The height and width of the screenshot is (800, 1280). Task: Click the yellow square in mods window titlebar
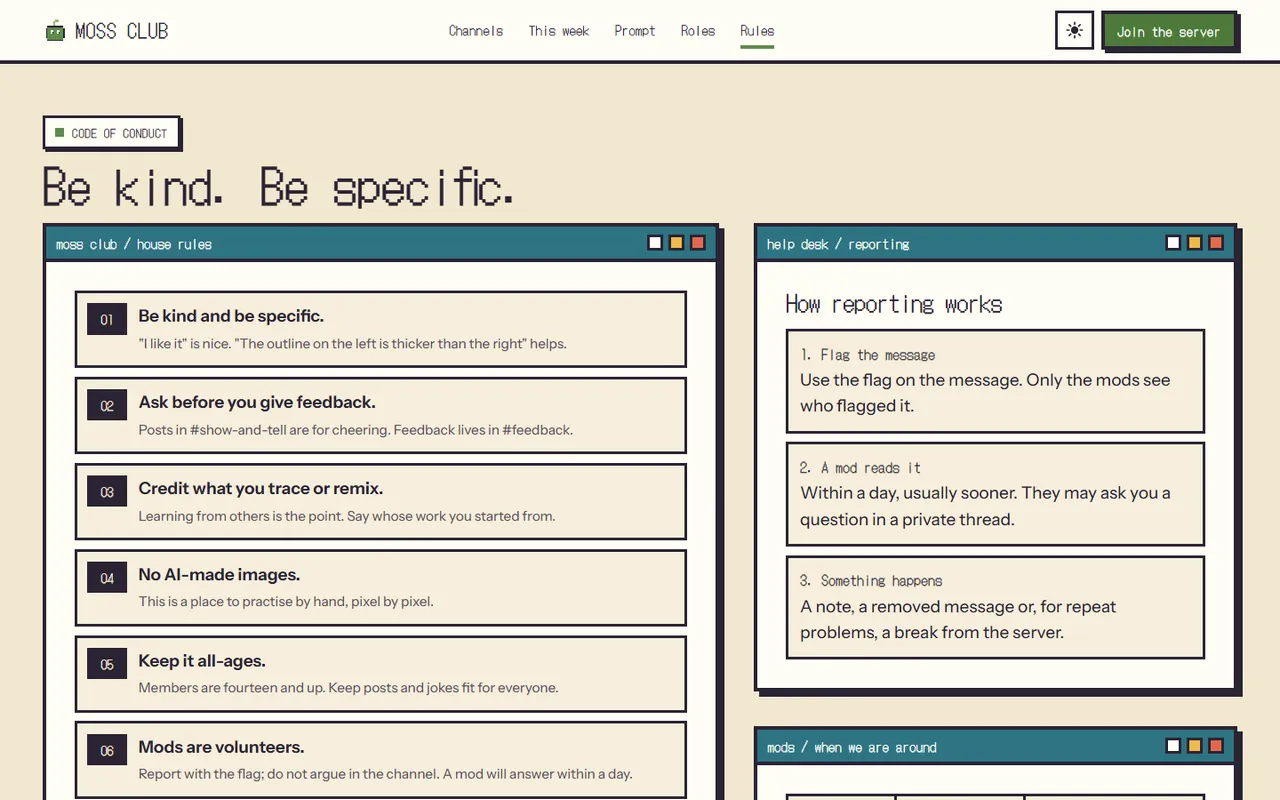click(x=1194, y=746)
